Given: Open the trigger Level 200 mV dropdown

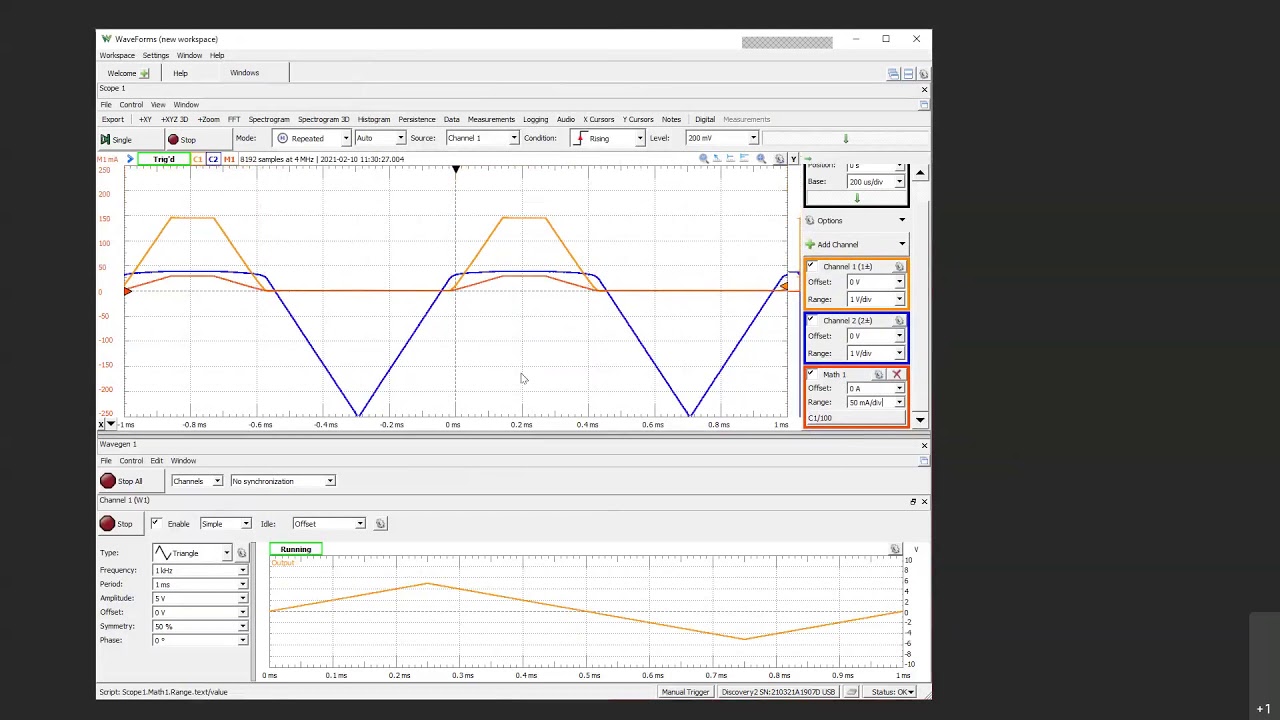Looking at the screenshot, I should coord(753,138).
